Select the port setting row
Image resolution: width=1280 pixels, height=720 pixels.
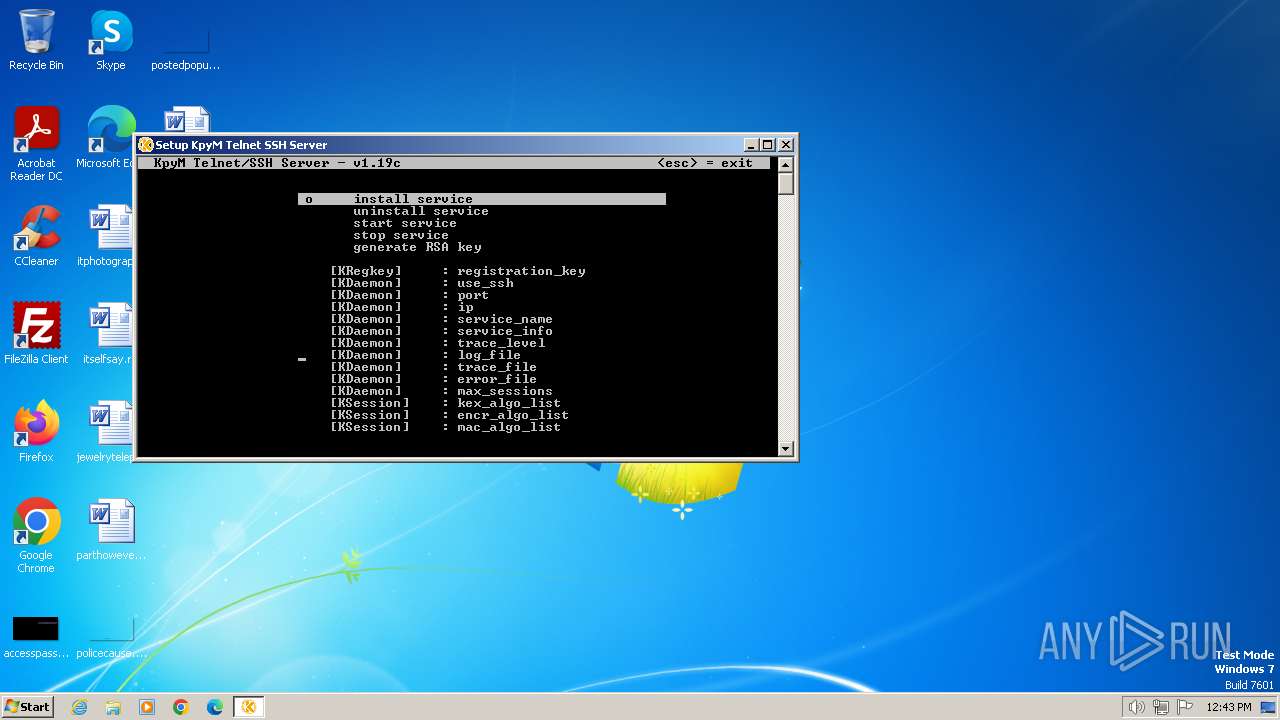tap(410, 295)
